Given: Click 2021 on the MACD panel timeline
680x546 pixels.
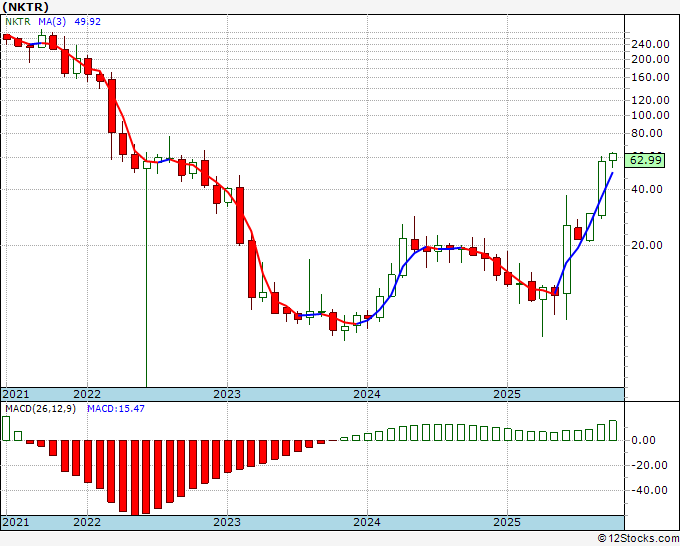Looking at the screenshot, I should click(x=16, y=522).
